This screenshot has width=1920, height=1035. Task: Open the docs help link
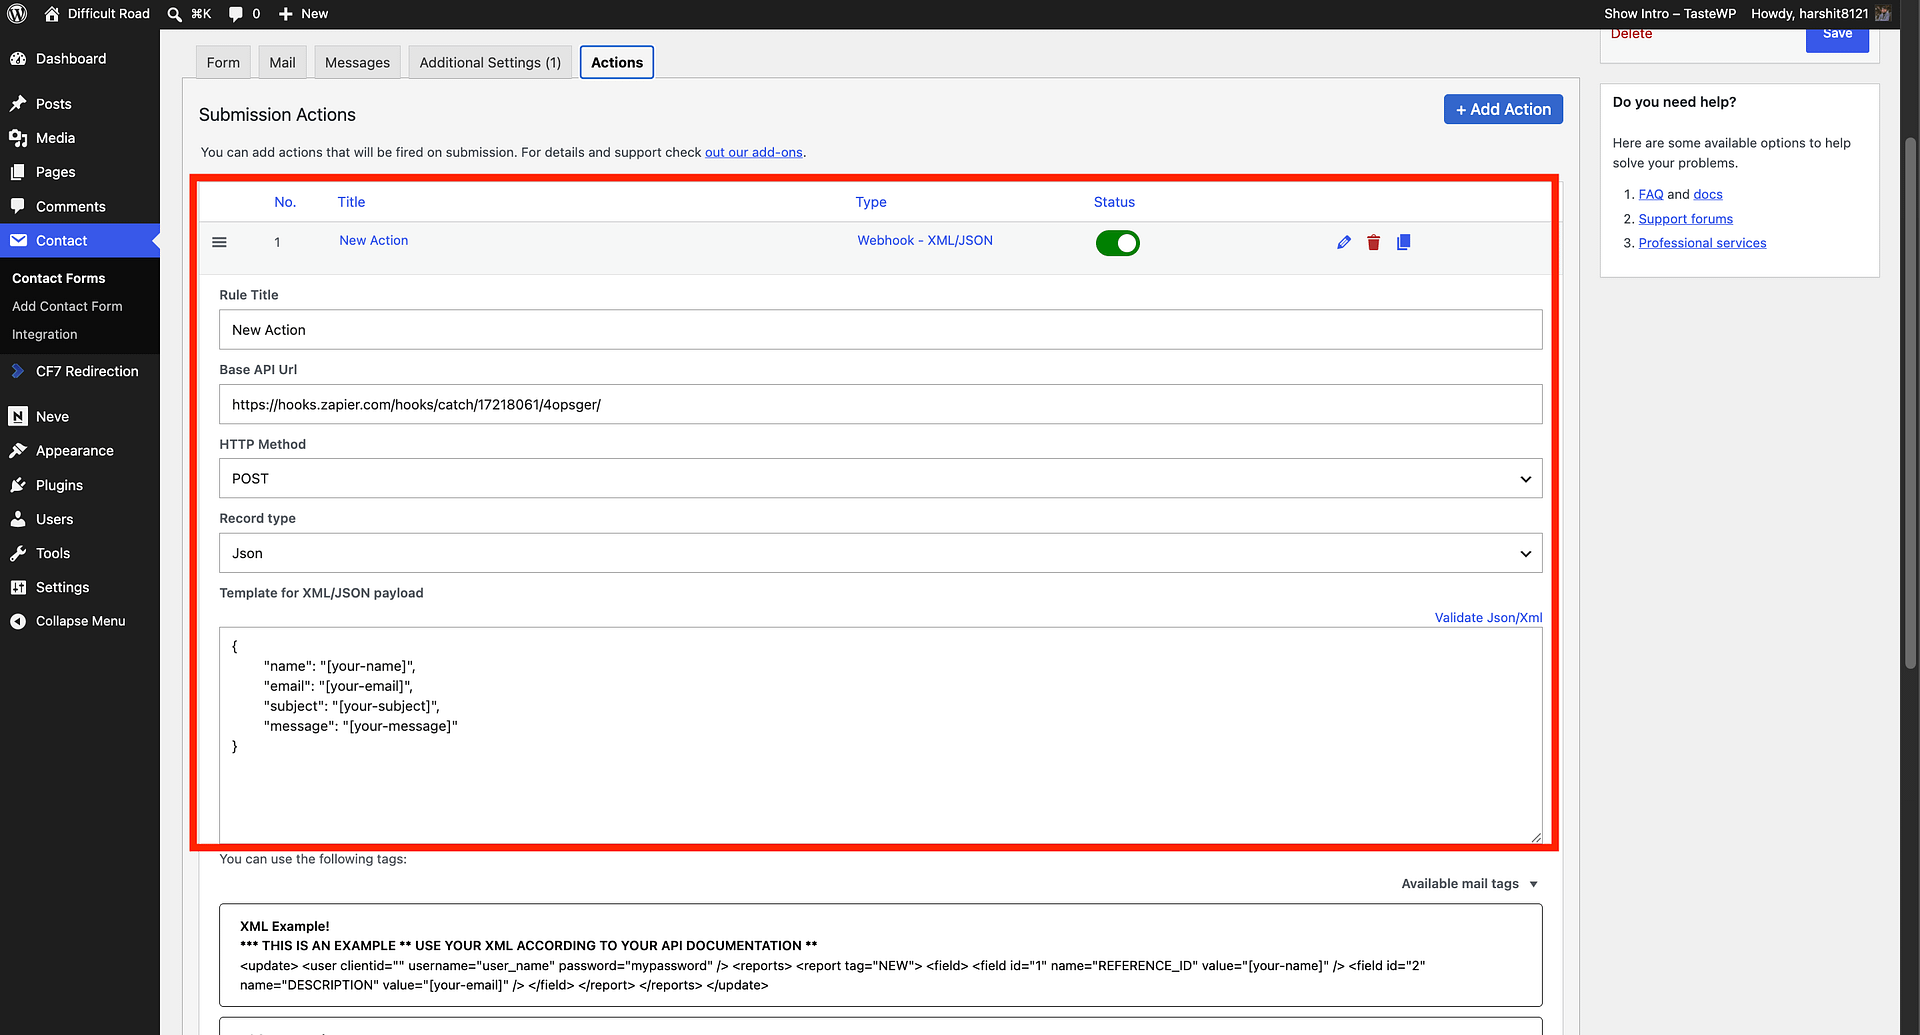1708,194
